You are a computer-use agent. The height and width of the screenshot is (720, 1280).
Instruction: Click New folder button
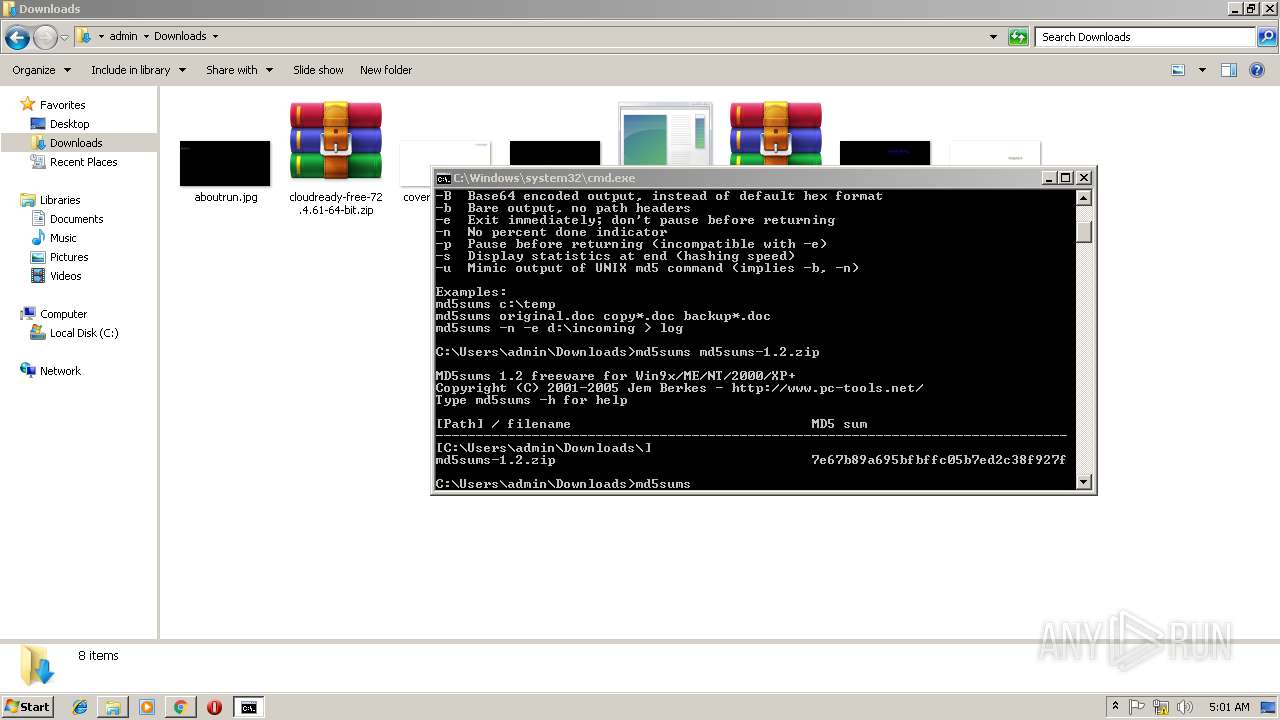point(386,70)
